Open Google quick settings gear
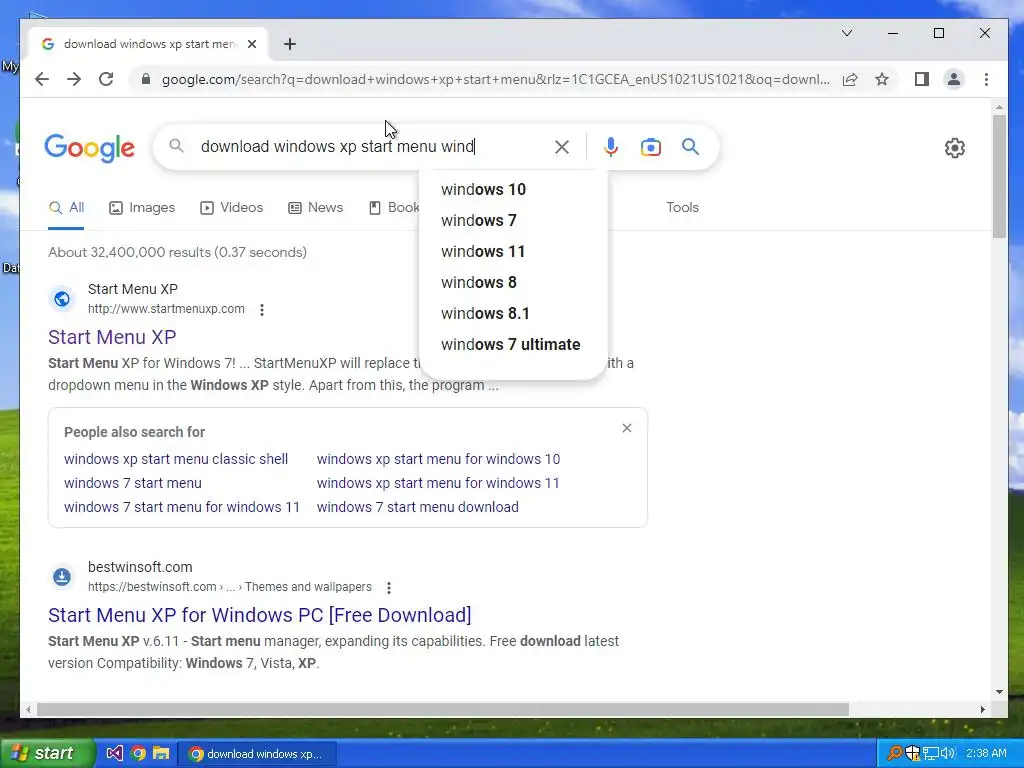Viewport: 1024px width, 768px height. coord(955,148)
